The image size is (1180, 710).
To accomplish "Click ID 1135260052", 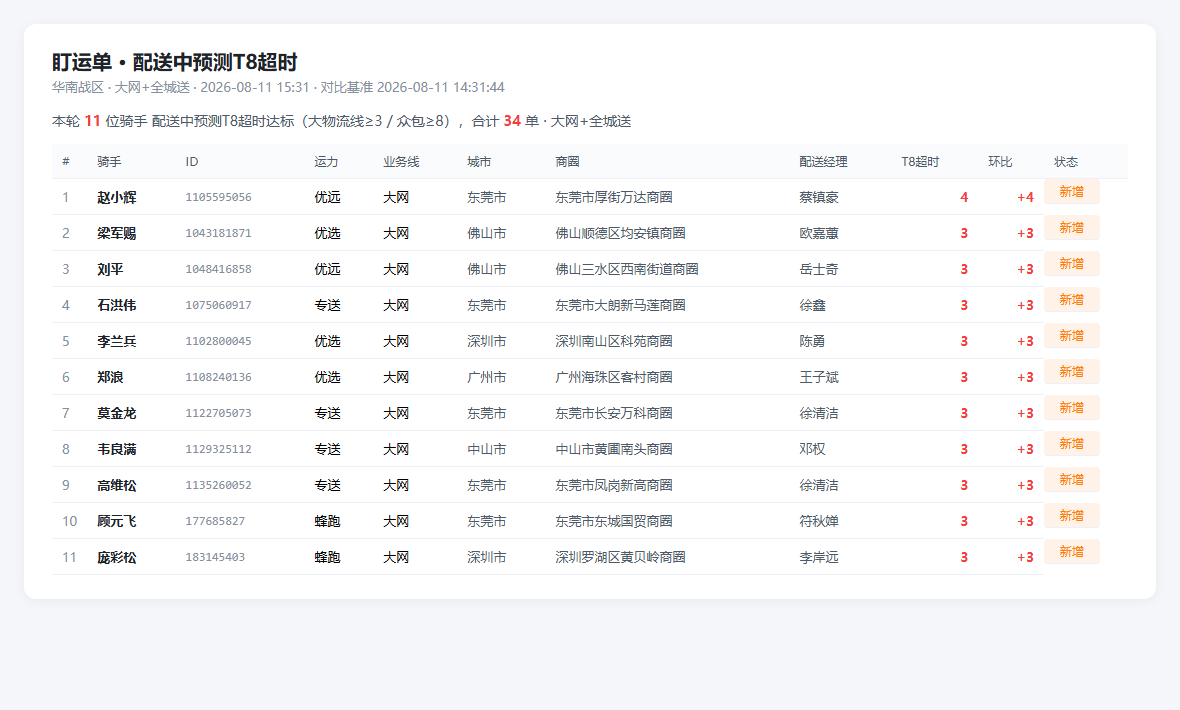I will (x=218, y=486).
